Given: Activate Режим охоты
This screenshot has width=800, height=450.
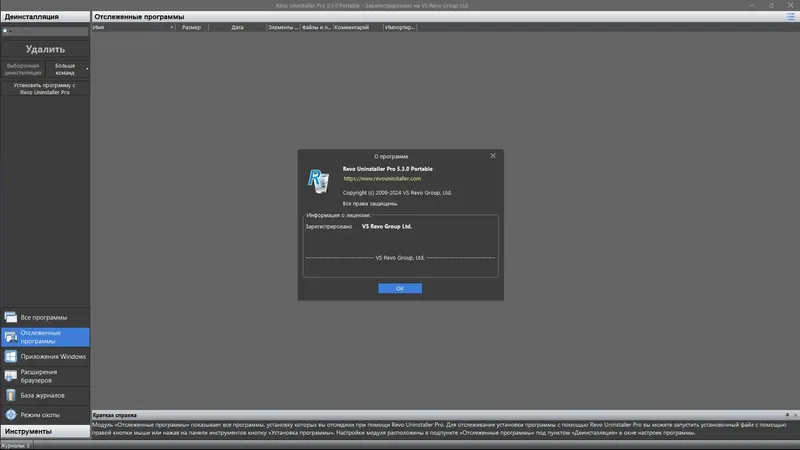Looking at the screenshot, I should tap(45, 415).
